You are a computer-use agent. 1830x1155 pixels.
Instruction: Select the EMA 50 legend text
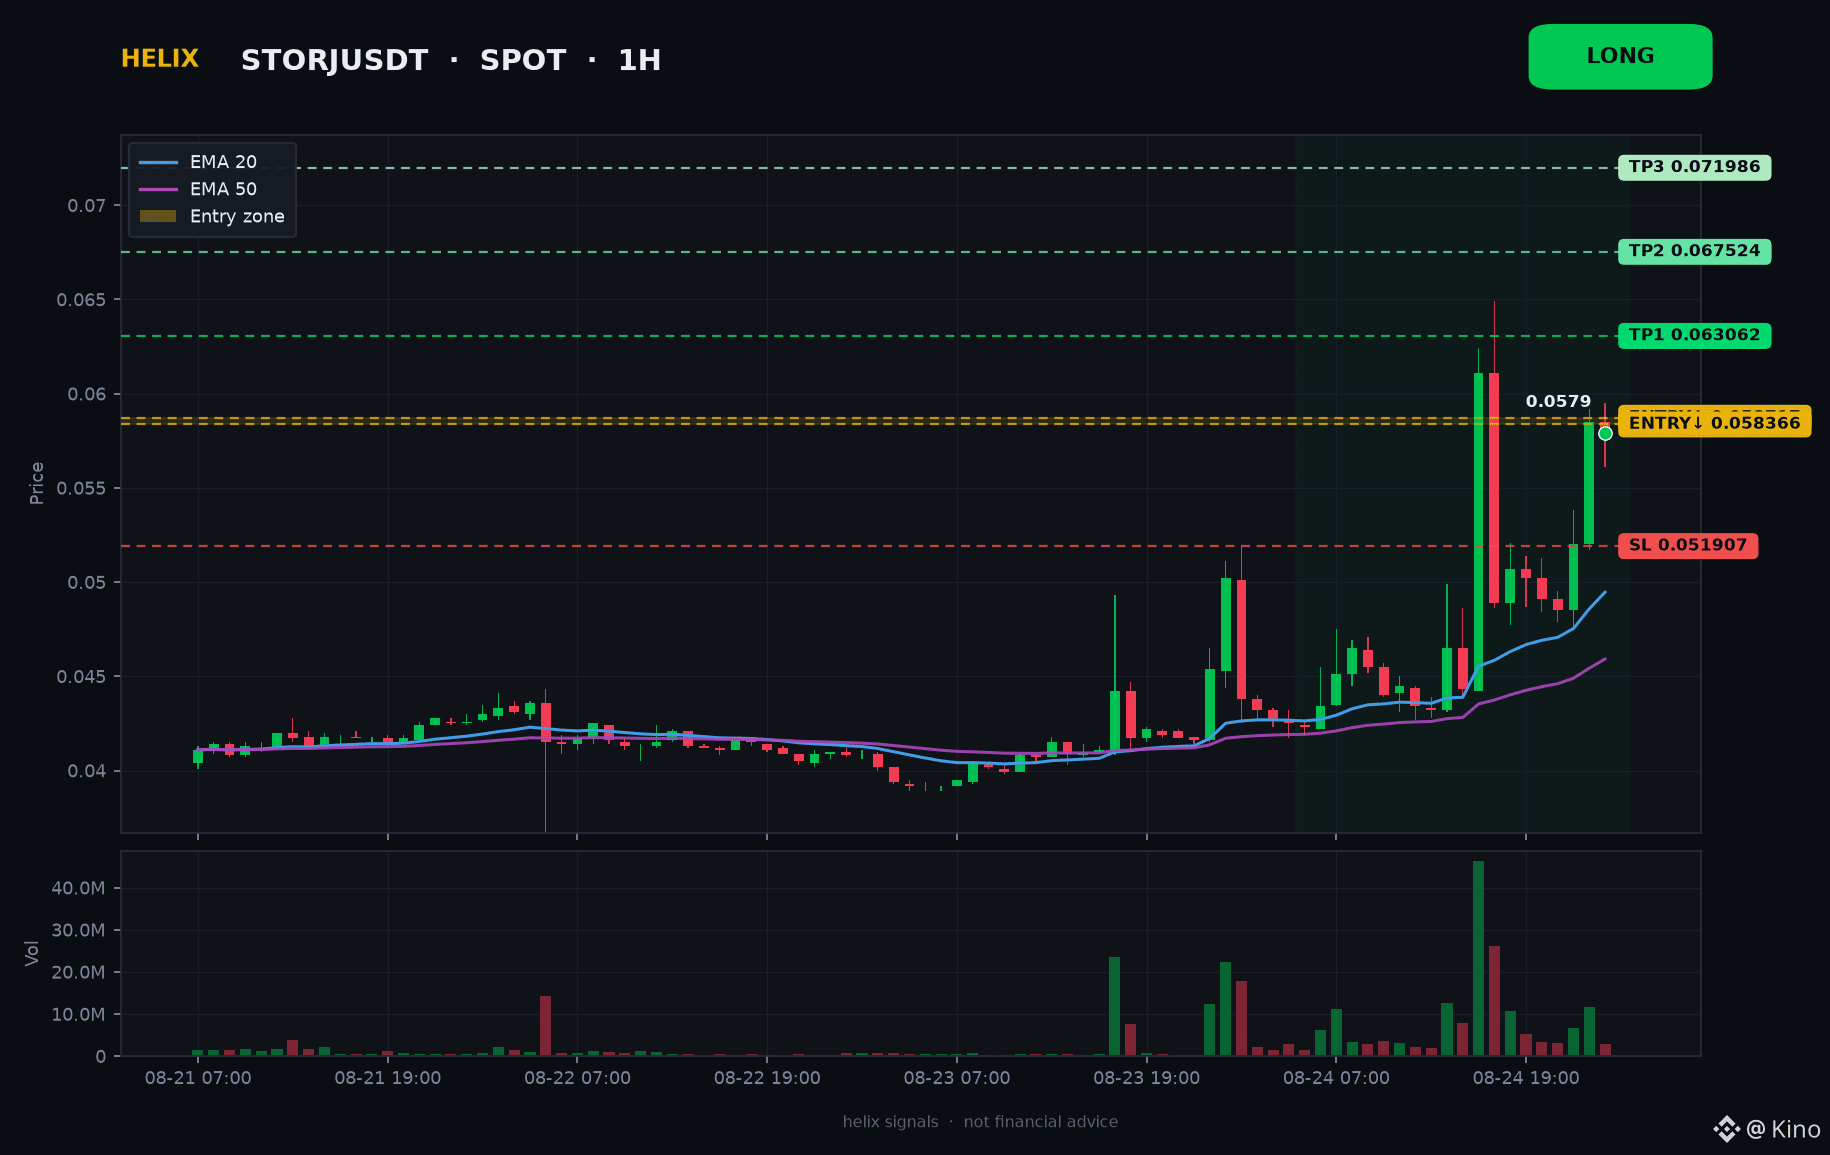(223, 189)
